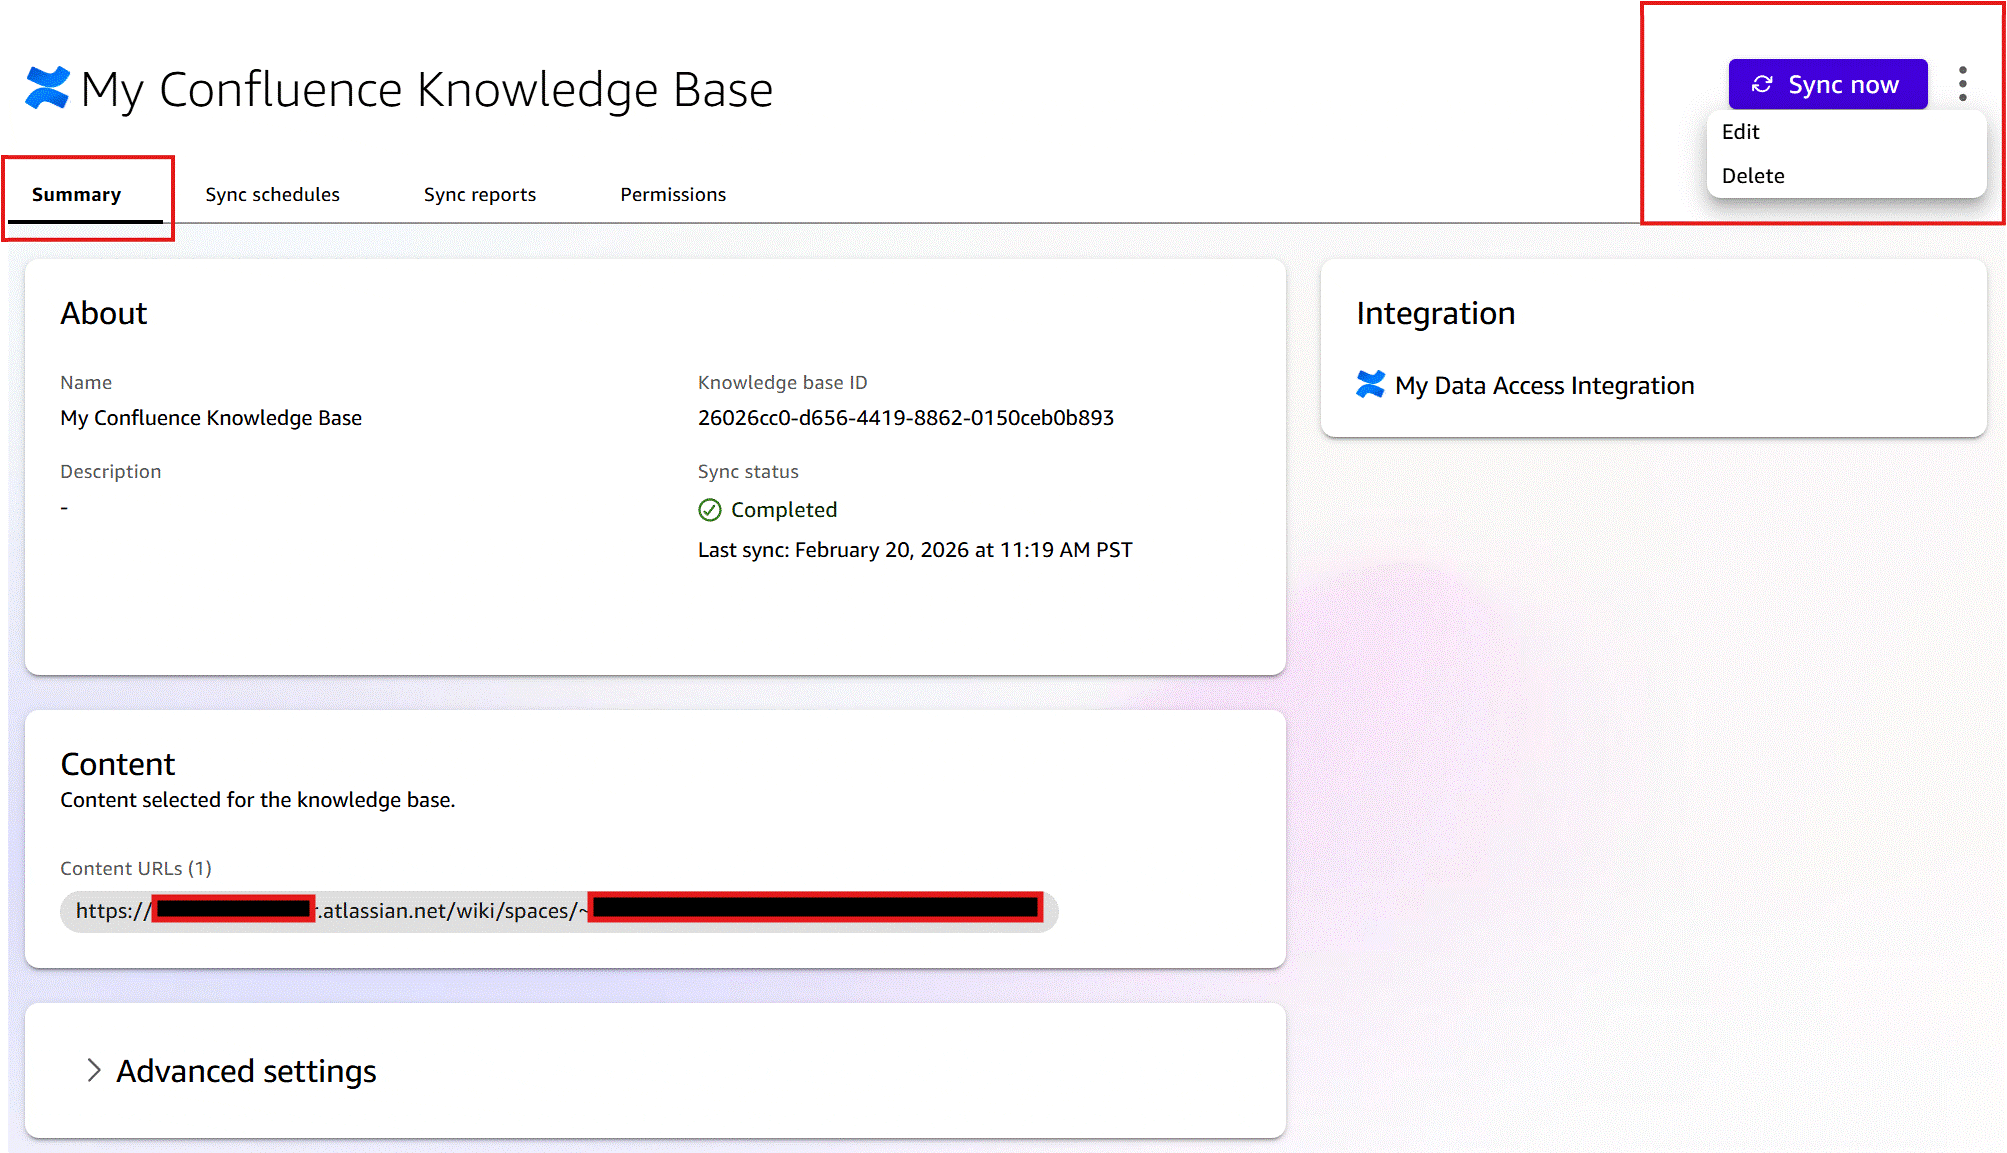Viewport: 2007px width, 1153px height.
Task: Choose Edit from the dropdown menu
Action: click(1740, 132)
